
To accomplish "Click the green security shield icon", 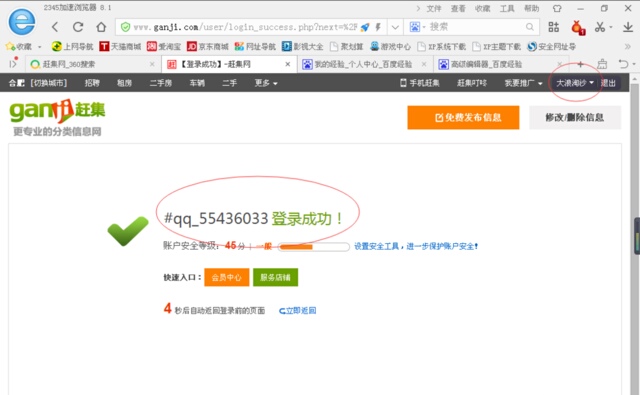I will point(125,27).
